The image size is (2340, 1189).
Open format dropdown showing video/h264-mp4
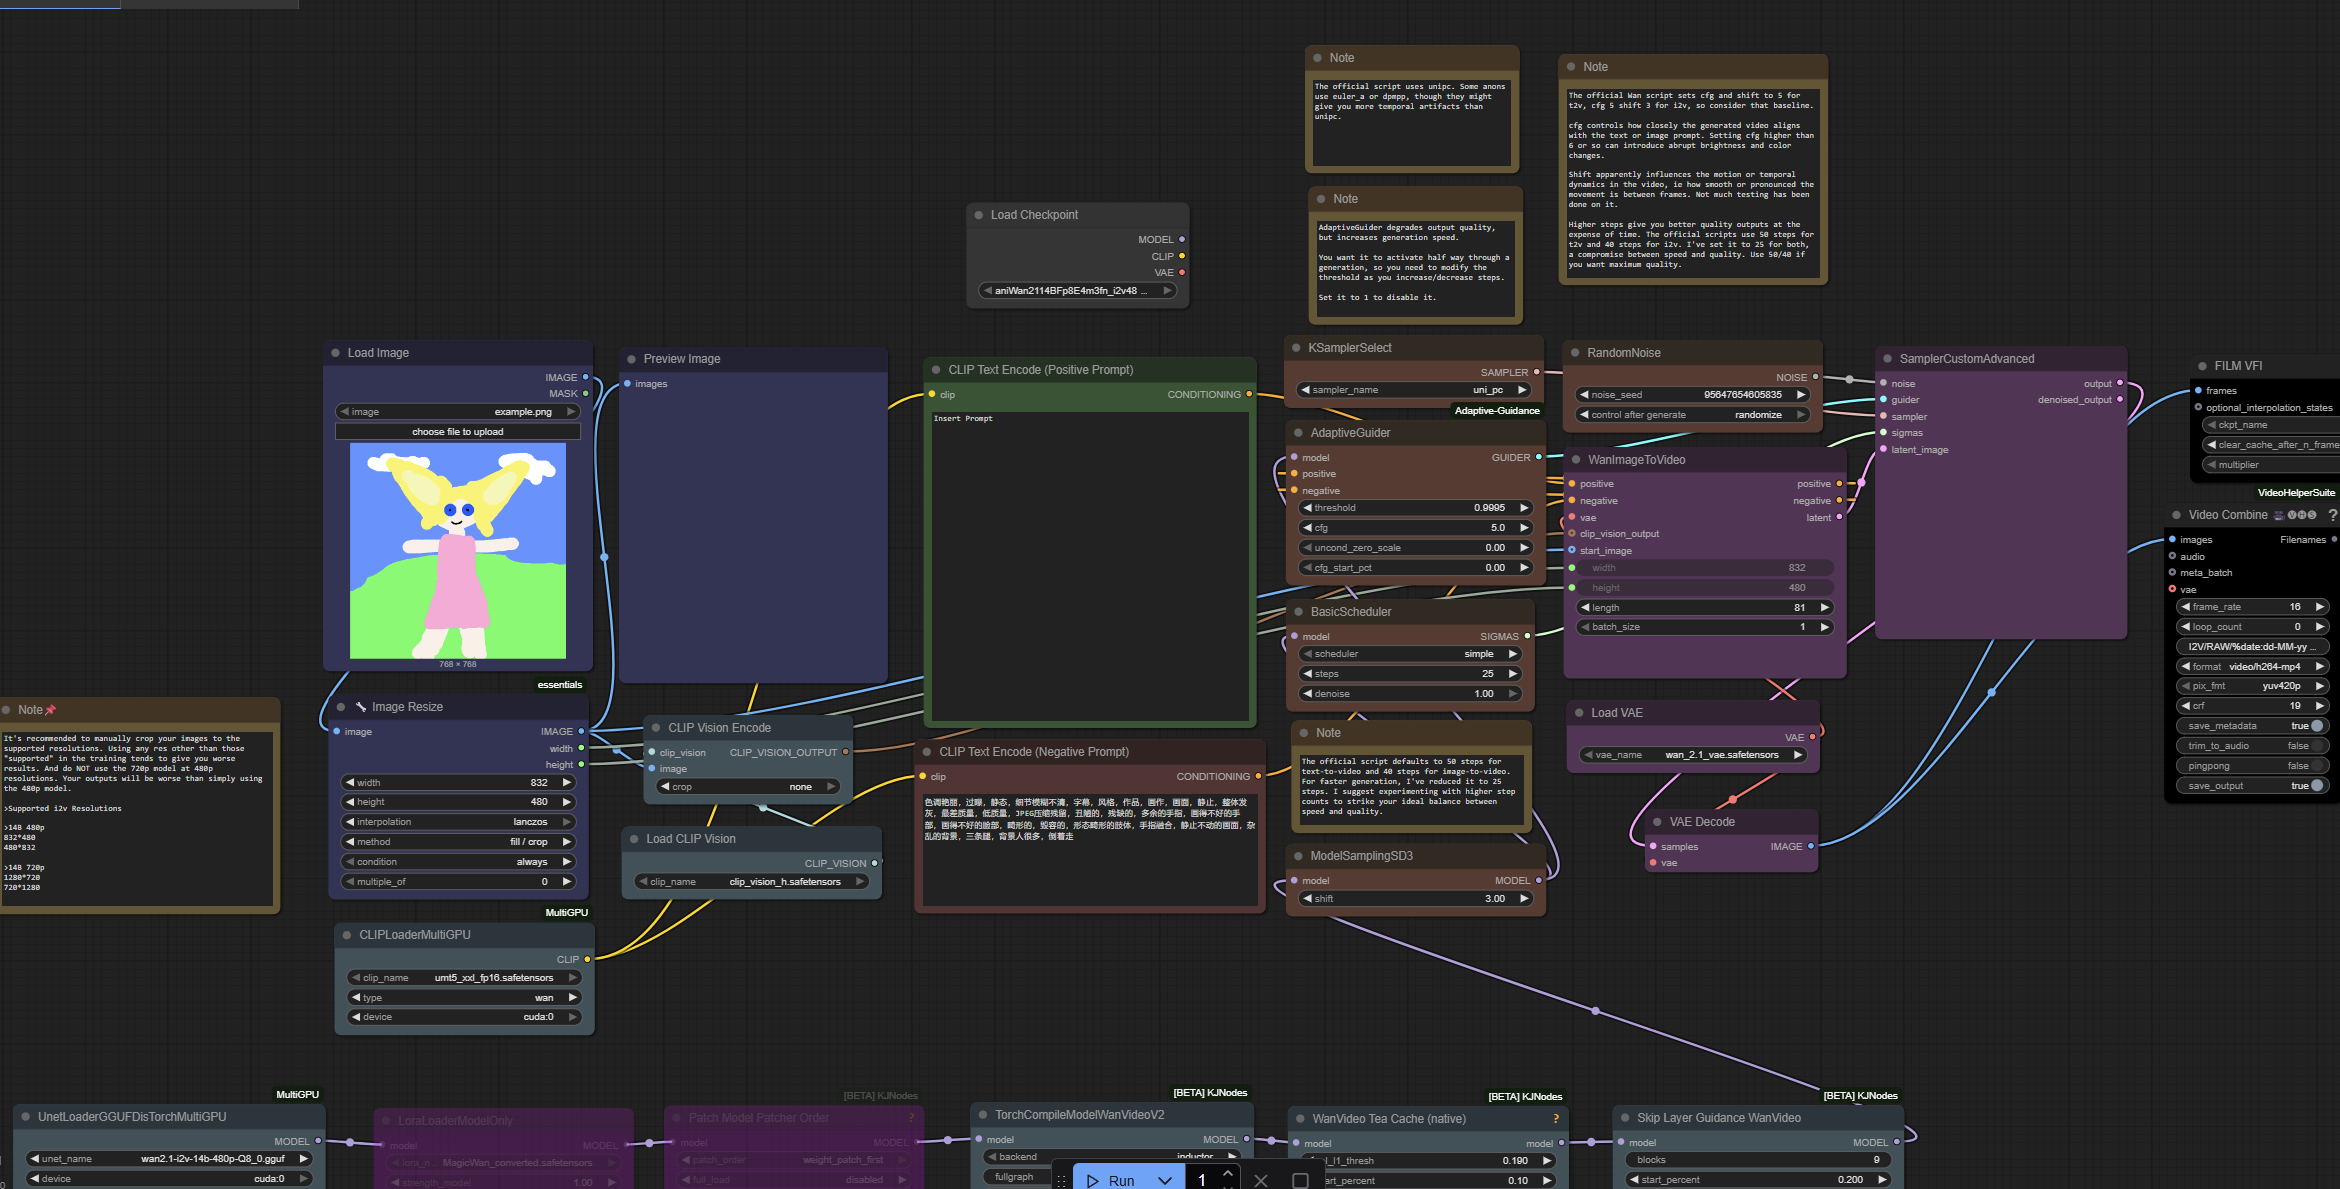tap(2252, 667)
